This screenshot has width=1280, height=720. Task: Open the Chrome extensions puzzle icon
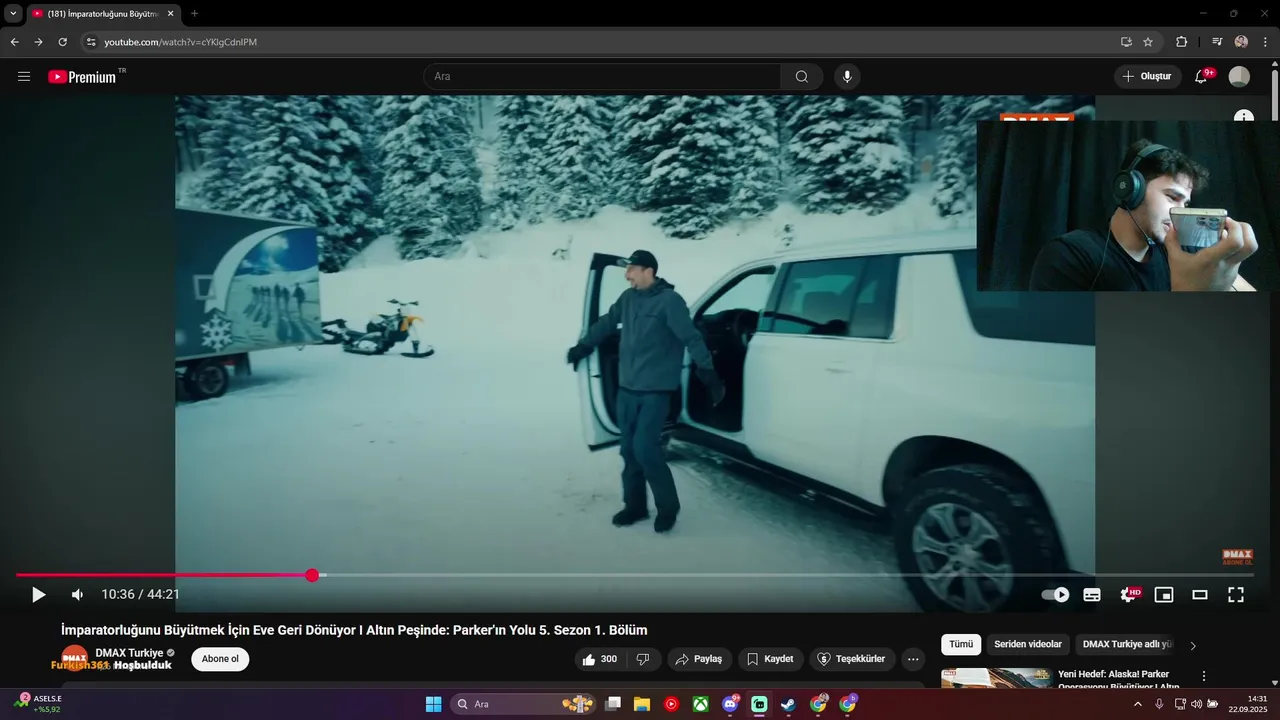(1181, 42)
